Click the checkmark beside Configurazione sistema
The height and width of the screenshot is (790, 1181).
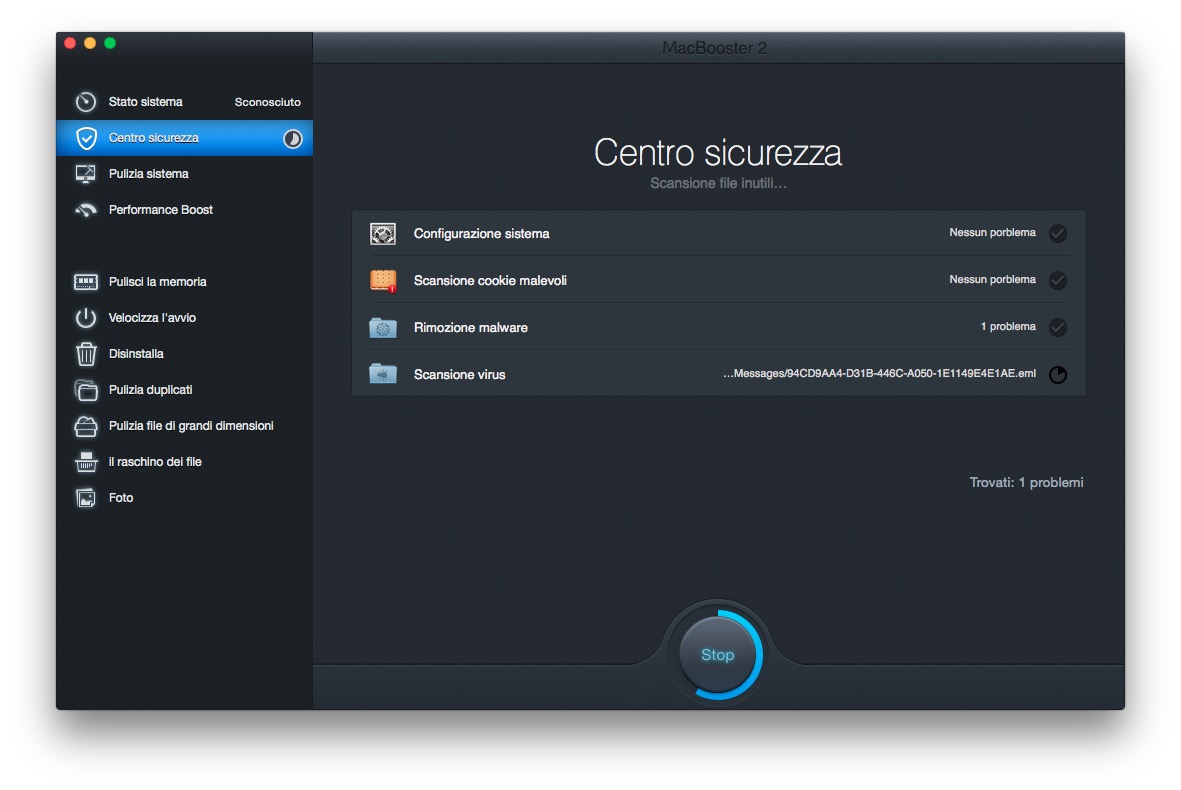point(1057,233)
